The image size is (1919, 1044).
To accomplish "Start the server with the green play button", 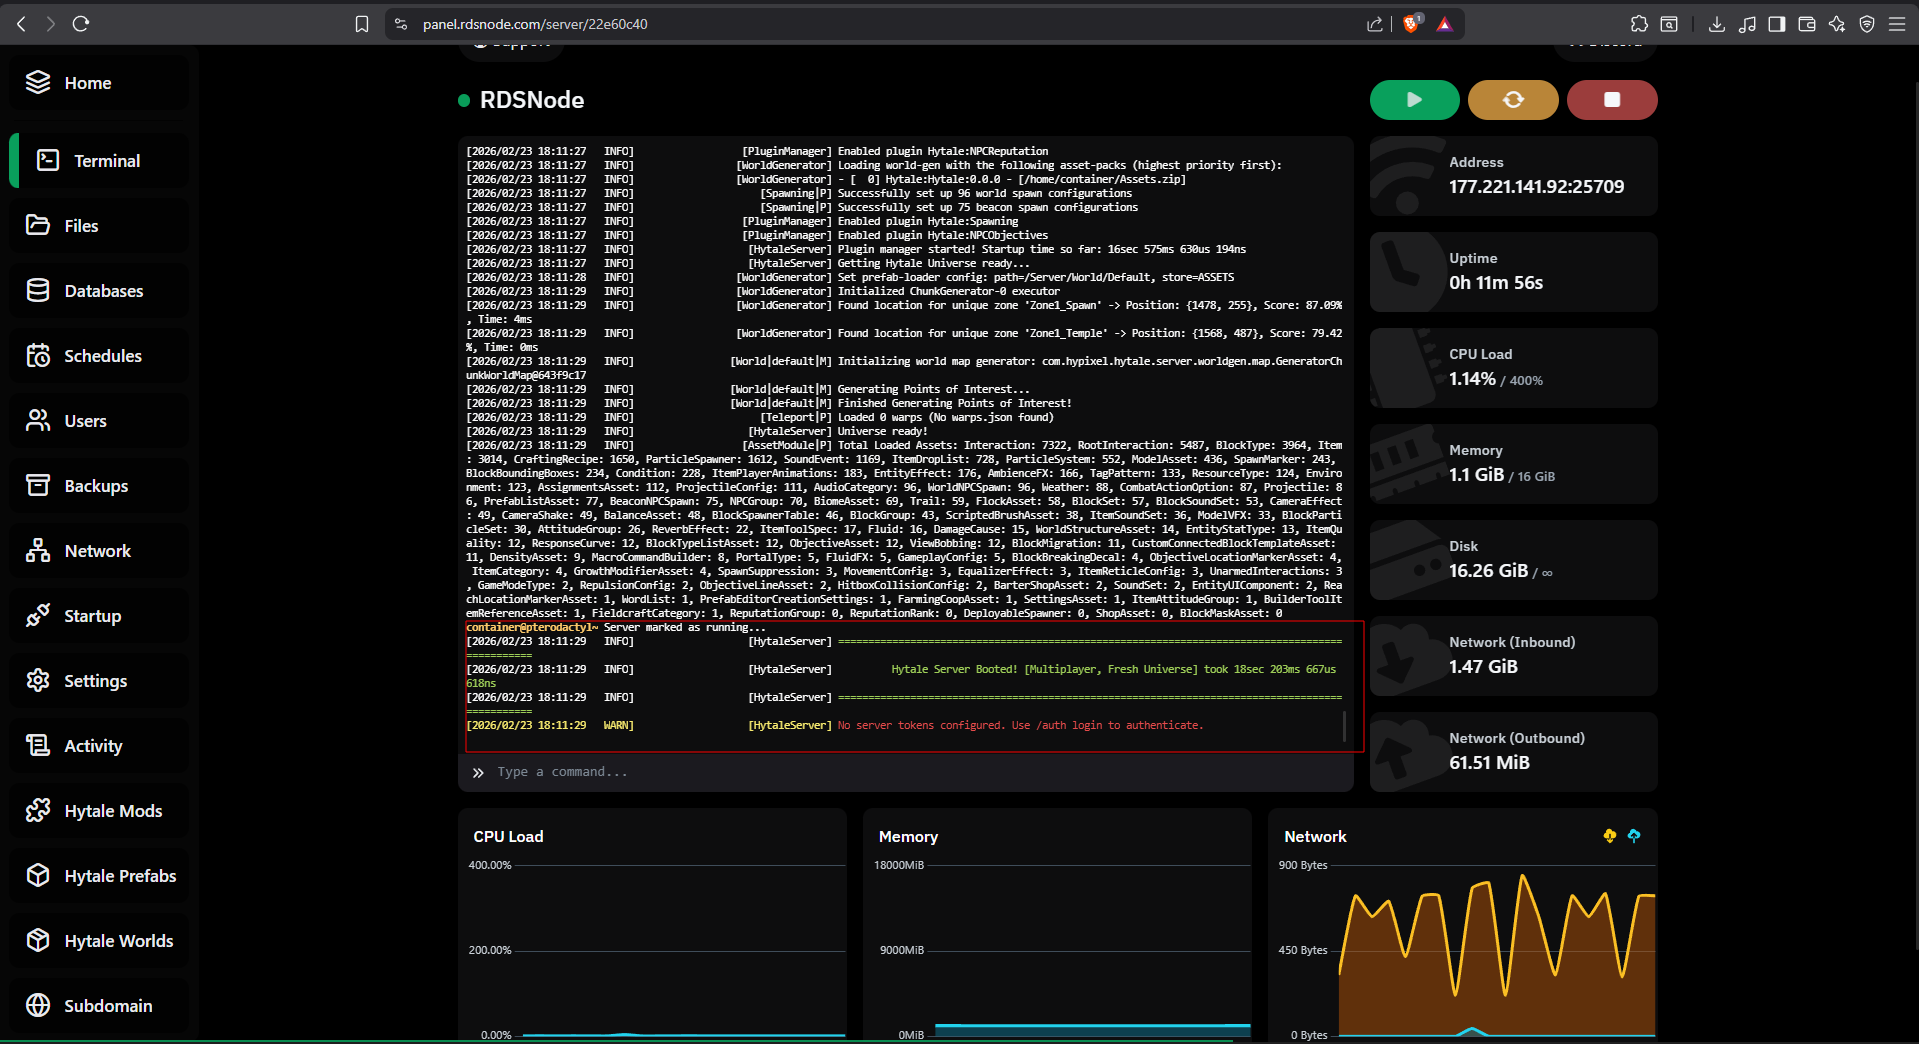I will tap(1414, 100).
